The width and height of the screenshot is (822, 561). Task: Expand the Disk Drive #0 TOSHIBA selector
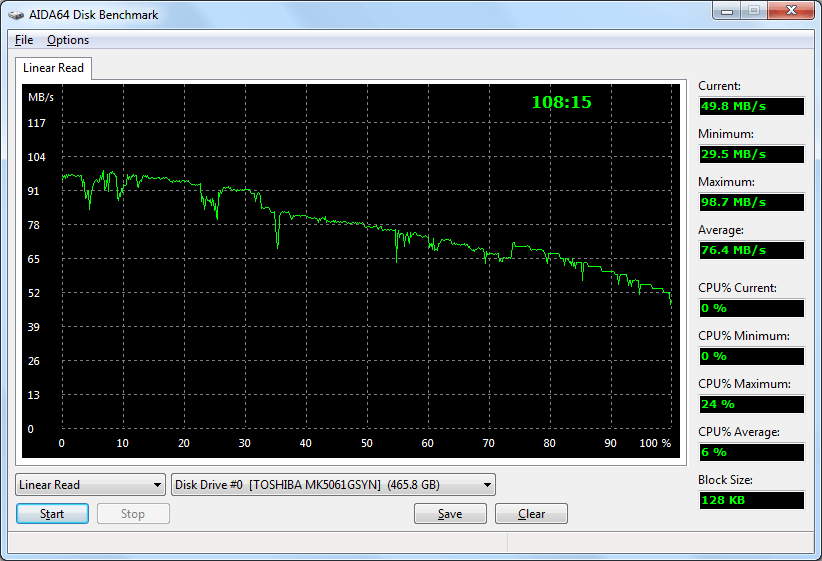[333, 484]
